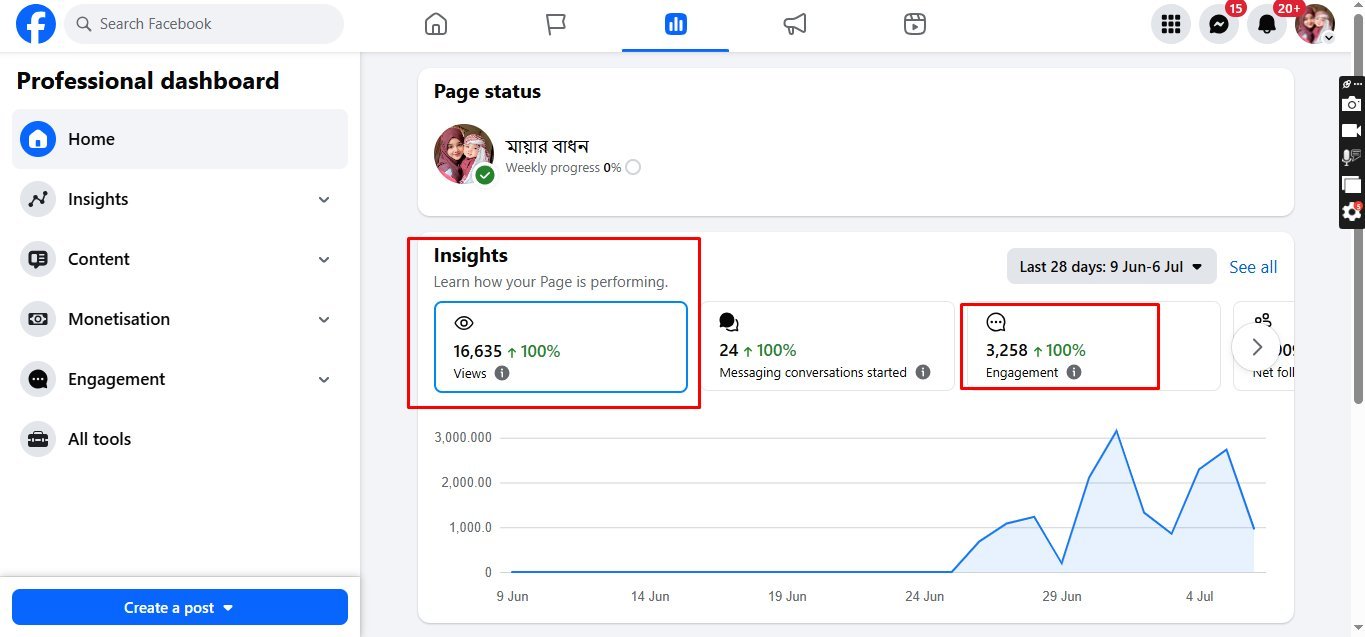The image size is (1365, 637).
Task: Open the notifications bell
Action: (1267, 24)
